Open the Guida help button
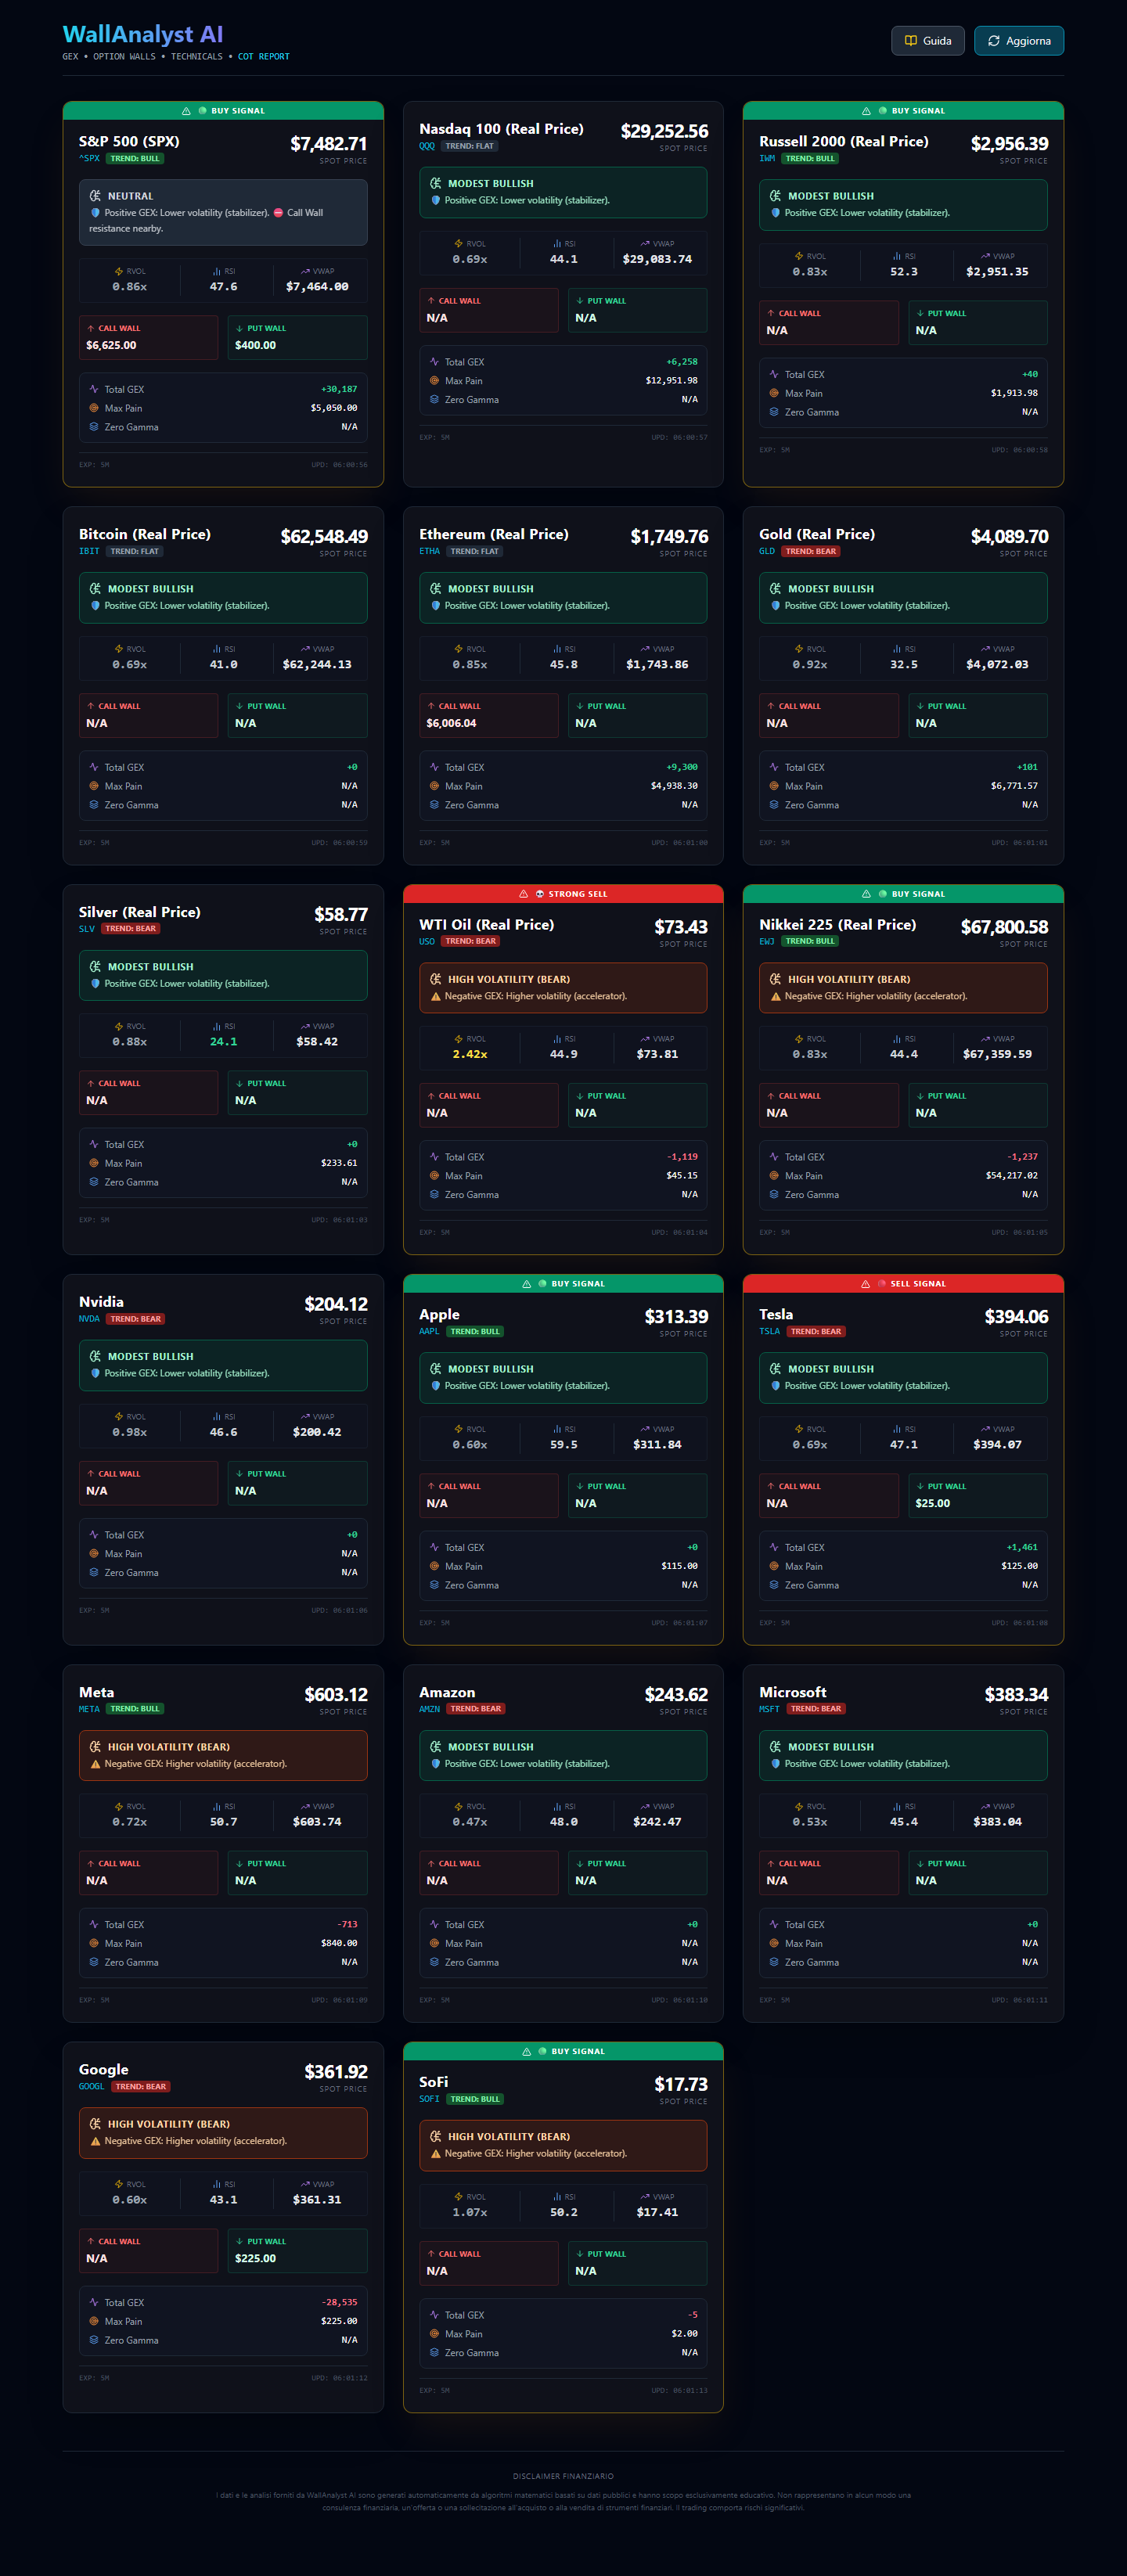This screenshot has width=1127, height=2576. point(927,41)
